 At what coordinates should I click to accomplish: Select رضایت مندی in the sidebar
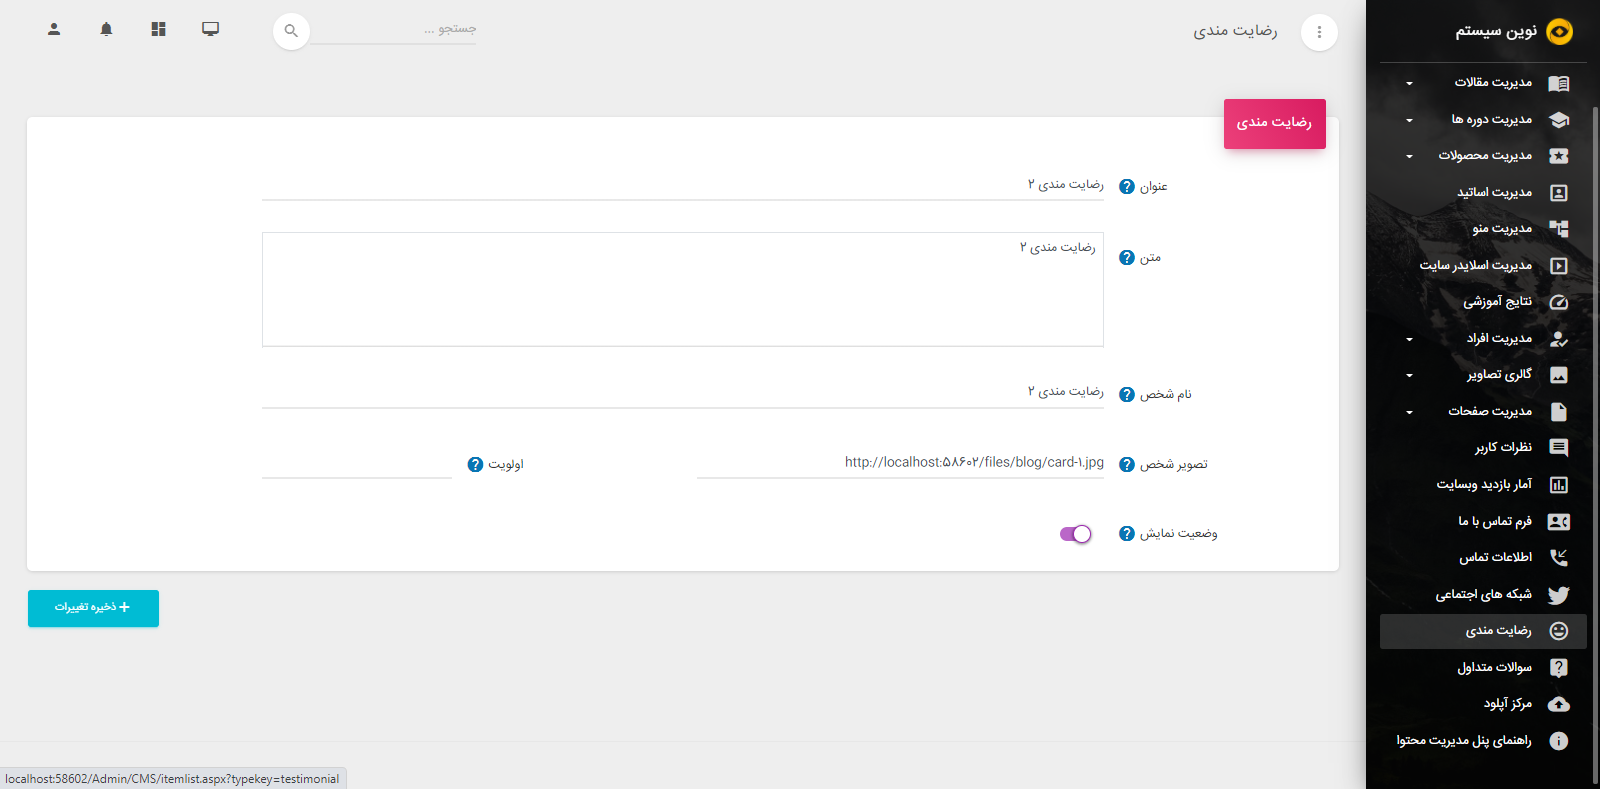[1483, 631]
